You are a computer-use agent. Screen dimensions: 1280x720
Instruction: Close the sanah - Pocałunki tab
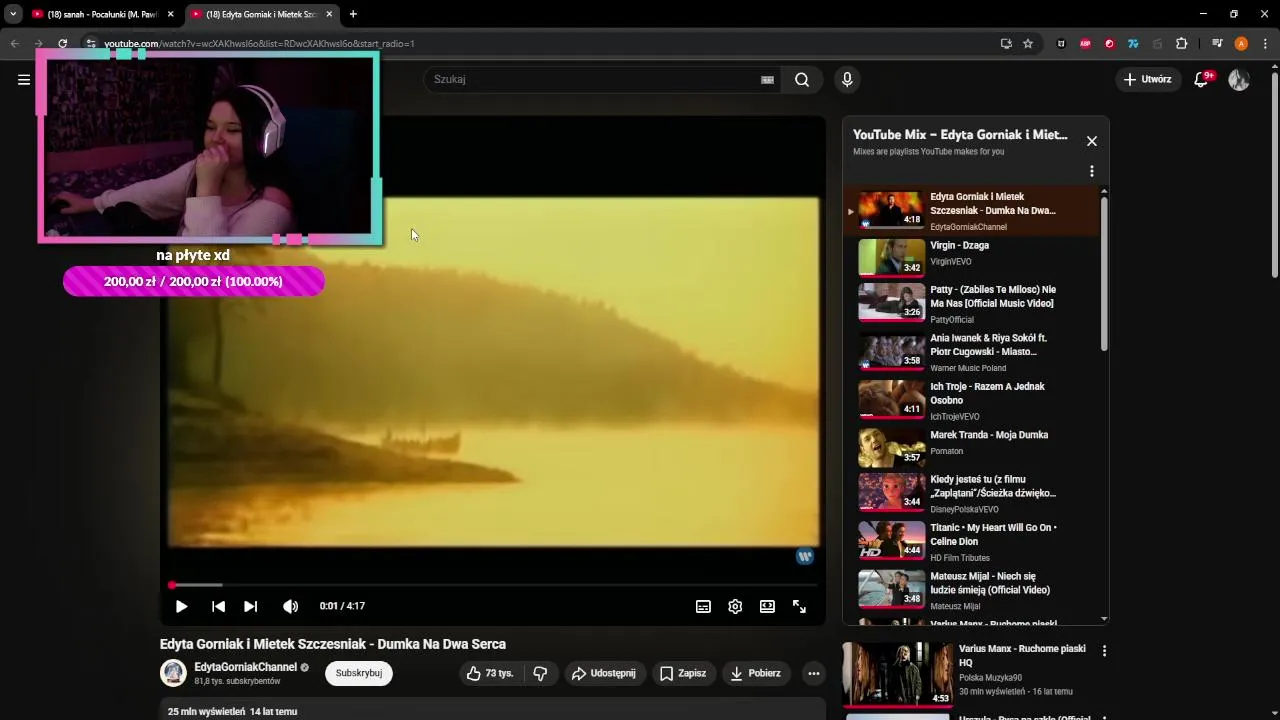point(170,14)
